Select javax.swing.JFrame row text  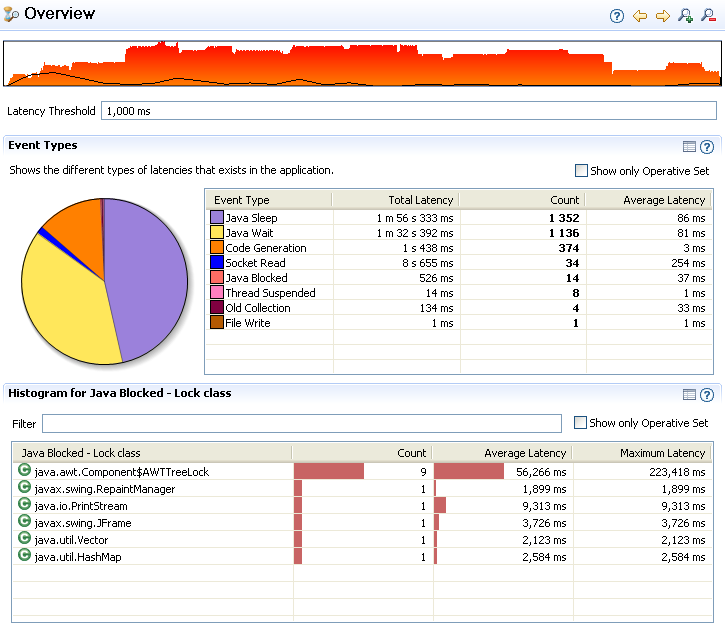point(83,523)
